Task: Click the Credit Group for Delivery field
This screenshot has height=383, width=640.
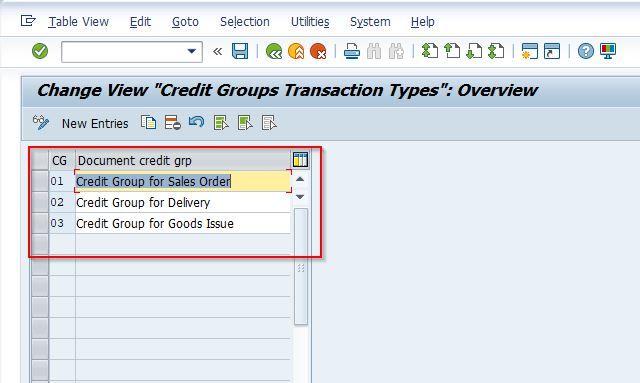Action: [183, 203]
